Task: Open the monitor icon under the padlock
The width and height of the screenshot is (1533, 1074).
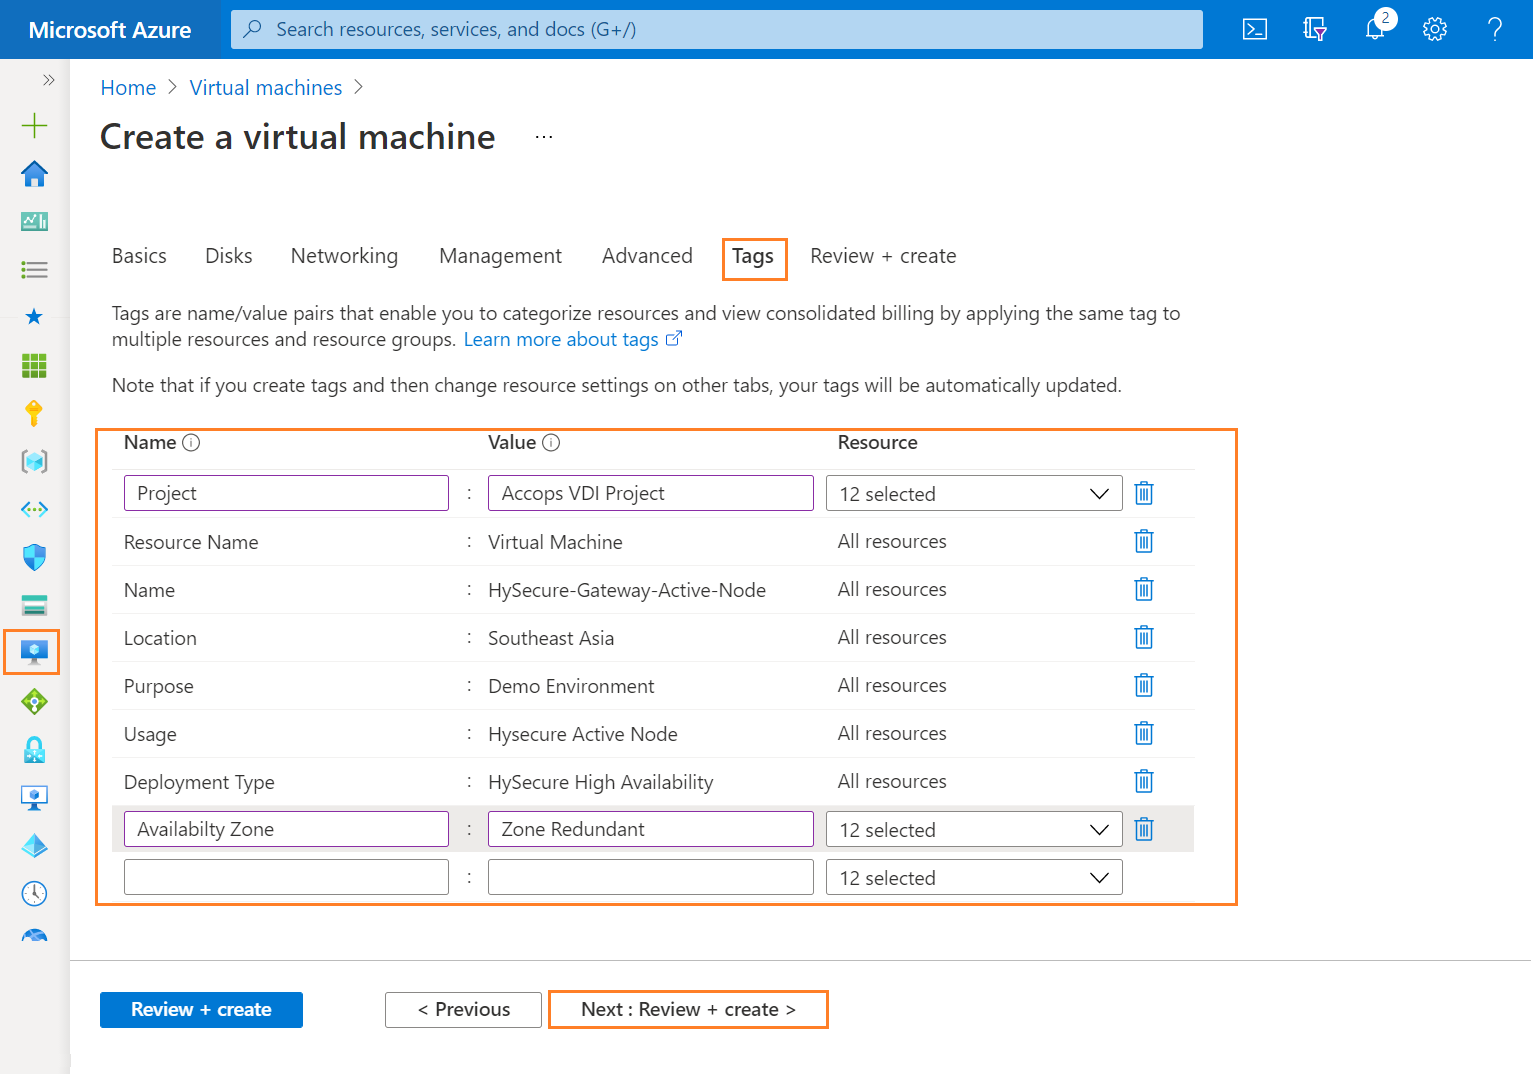Action: coord(34,797)
